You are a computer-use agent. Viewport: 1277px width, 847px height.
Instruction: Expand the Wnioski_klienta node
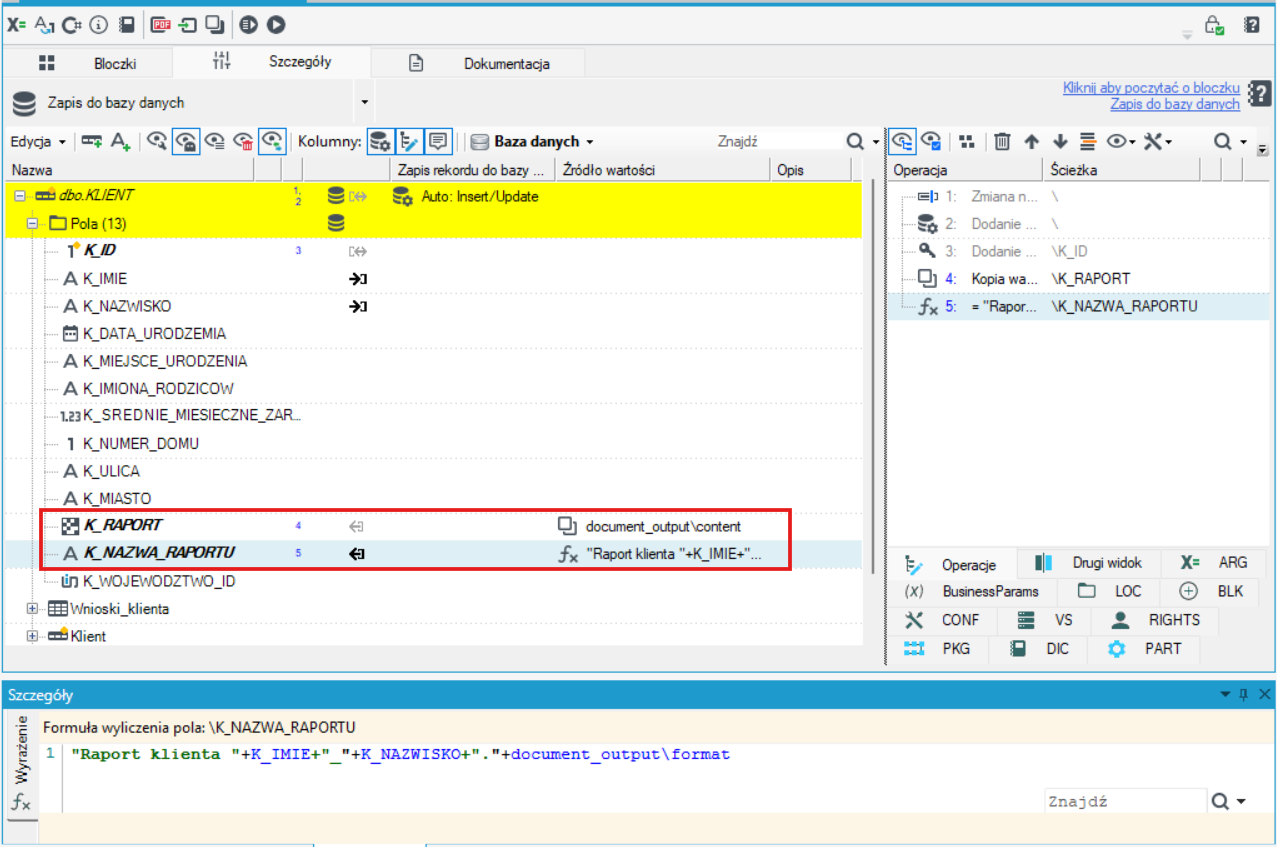point(33,608)
